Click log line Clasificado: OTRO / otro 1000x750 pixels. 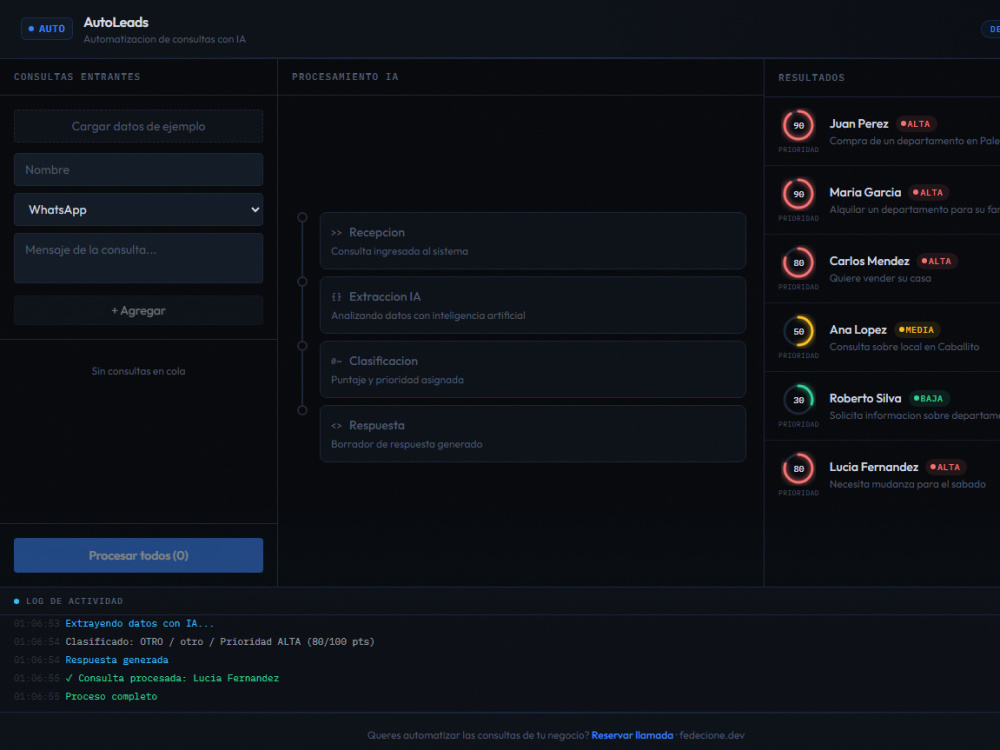[220, 642]
